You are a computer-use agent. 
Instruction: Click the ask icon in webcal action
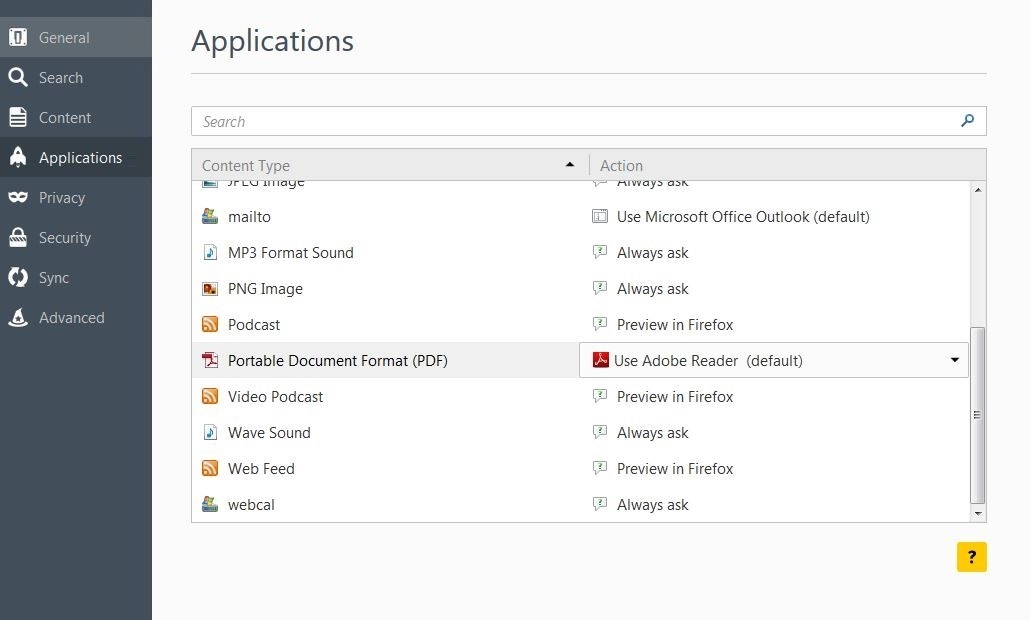600,504
